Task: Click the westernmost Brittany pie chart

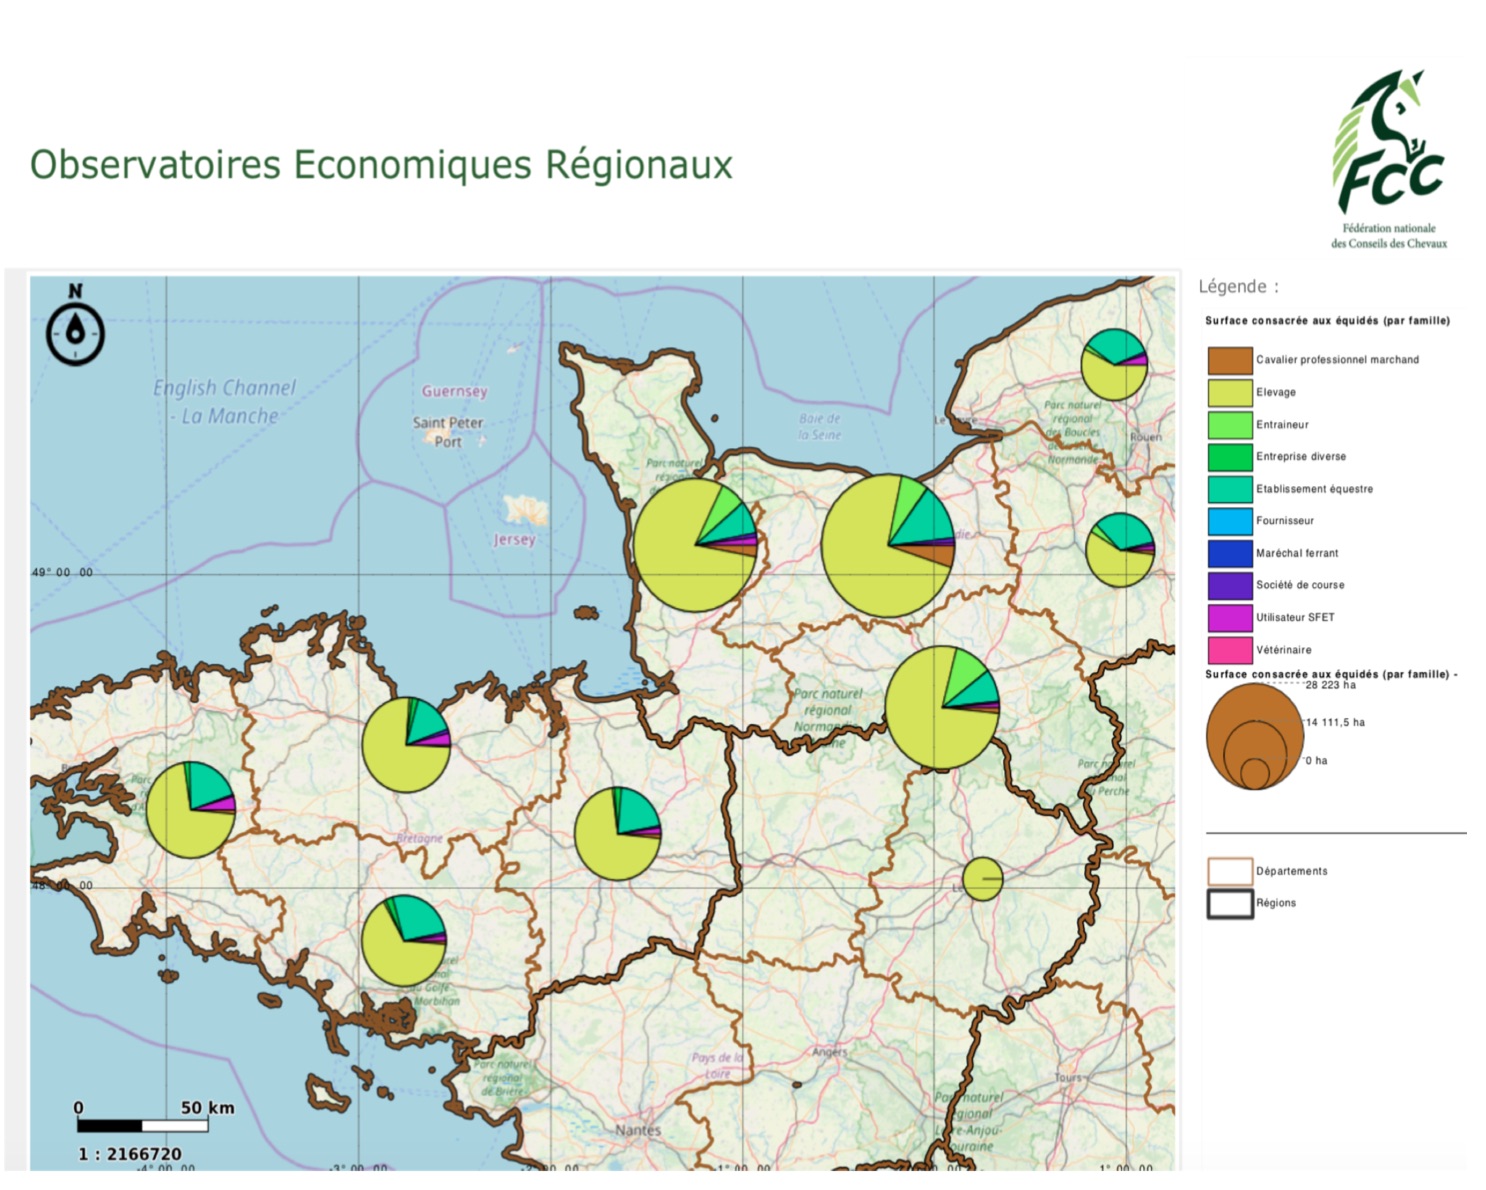Action: (190, 810)
